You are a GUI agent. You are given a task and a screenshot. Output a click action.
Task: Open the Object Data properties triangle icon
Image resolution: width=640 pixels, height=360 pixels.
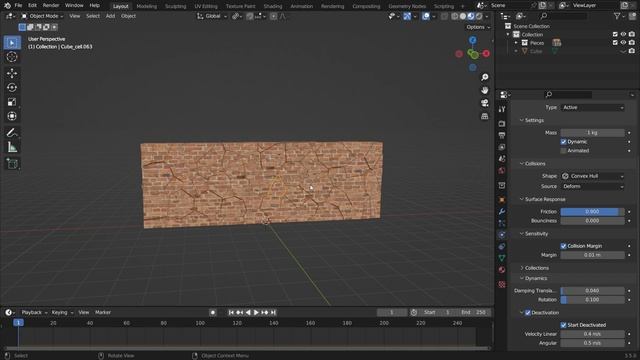tap(502, 258)
